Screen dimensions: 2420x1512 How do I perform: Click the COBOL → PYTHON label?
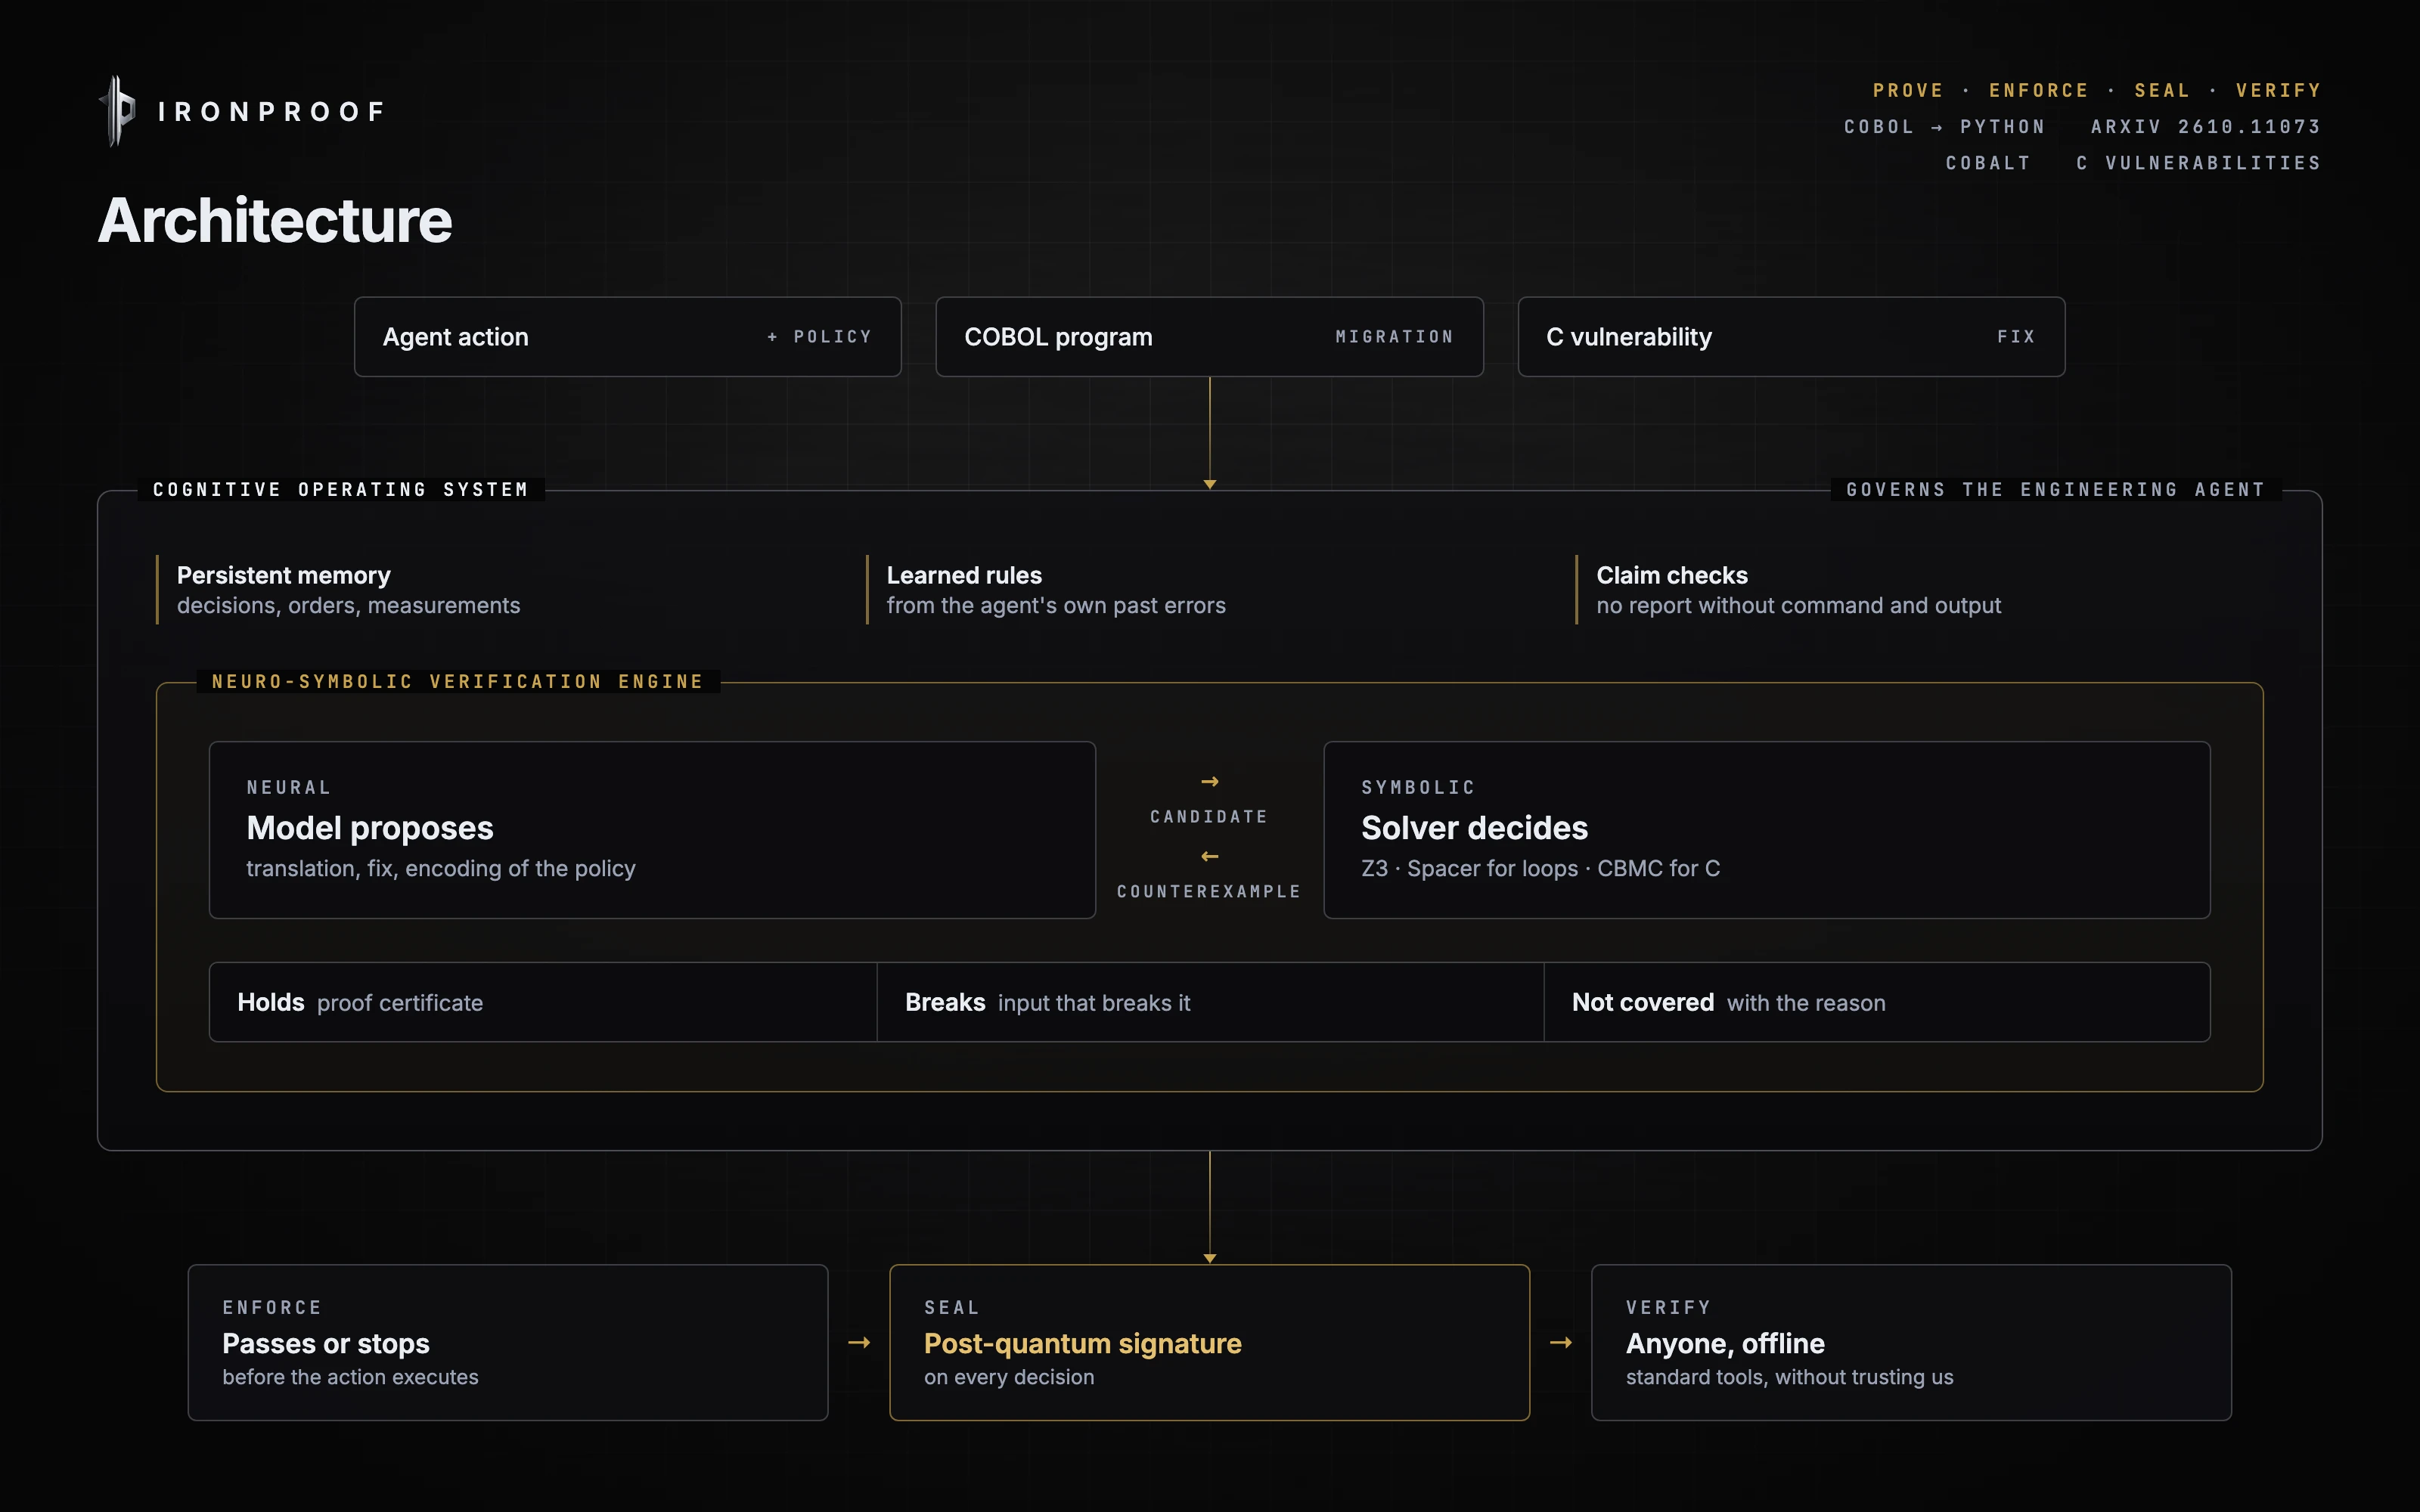[1945, 127]
